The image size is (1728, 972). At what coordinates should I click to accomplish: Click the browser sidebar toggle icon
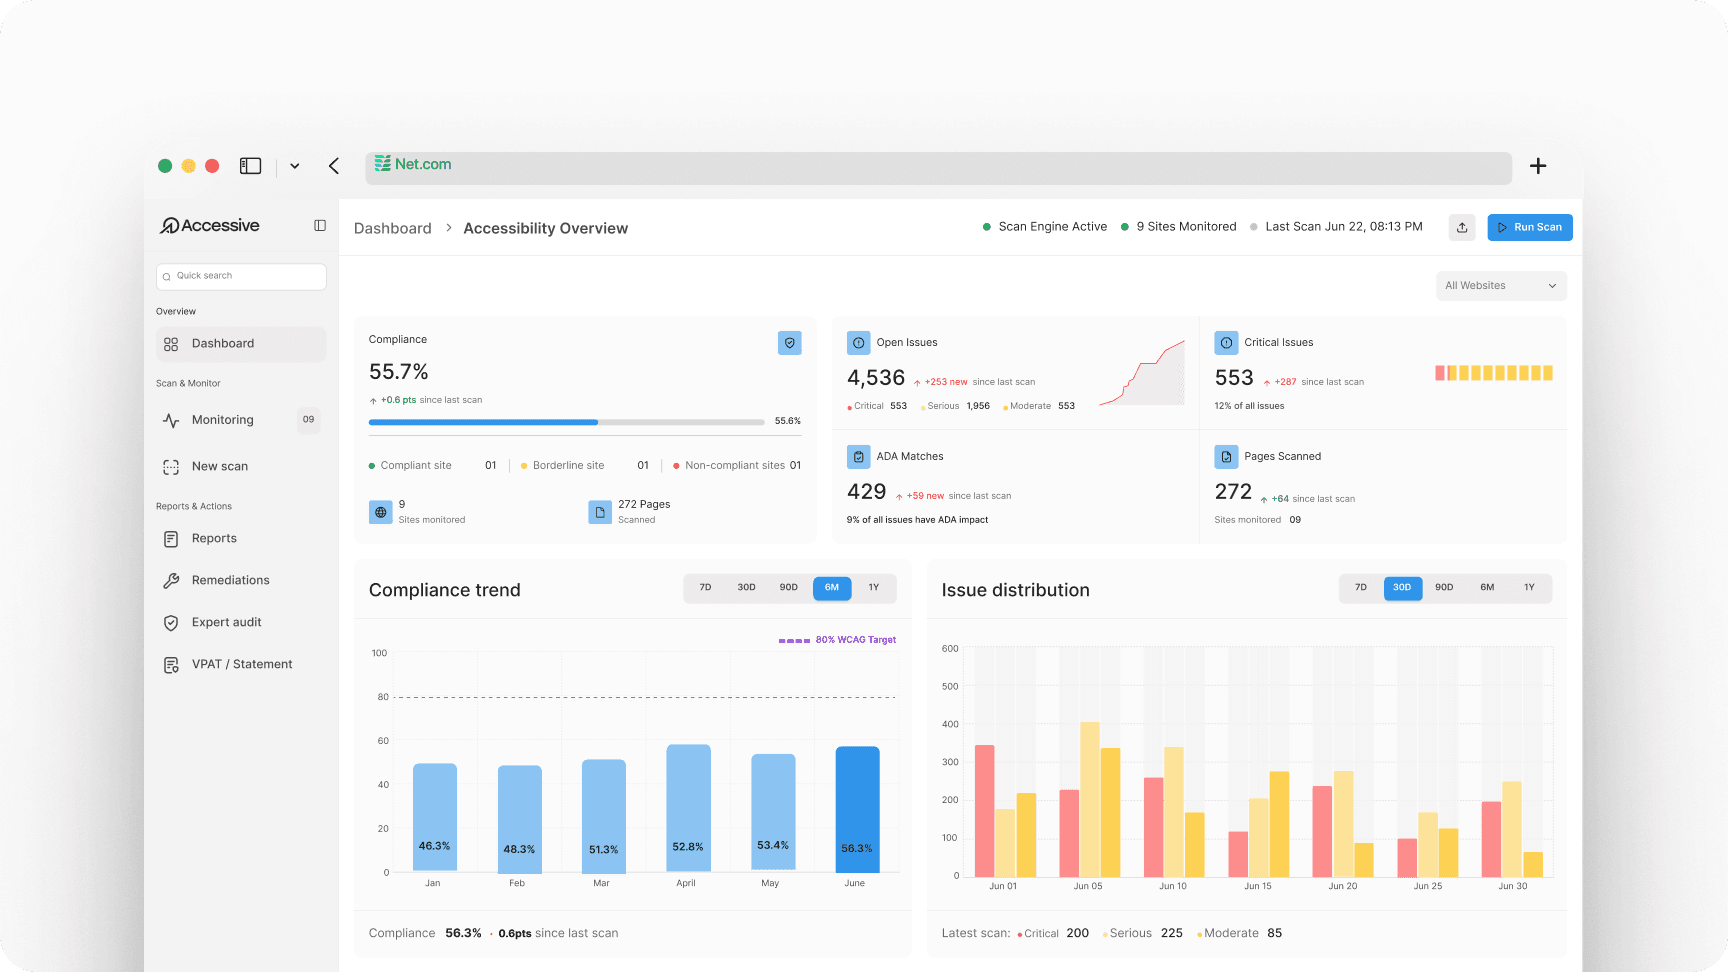pos(250,166)
